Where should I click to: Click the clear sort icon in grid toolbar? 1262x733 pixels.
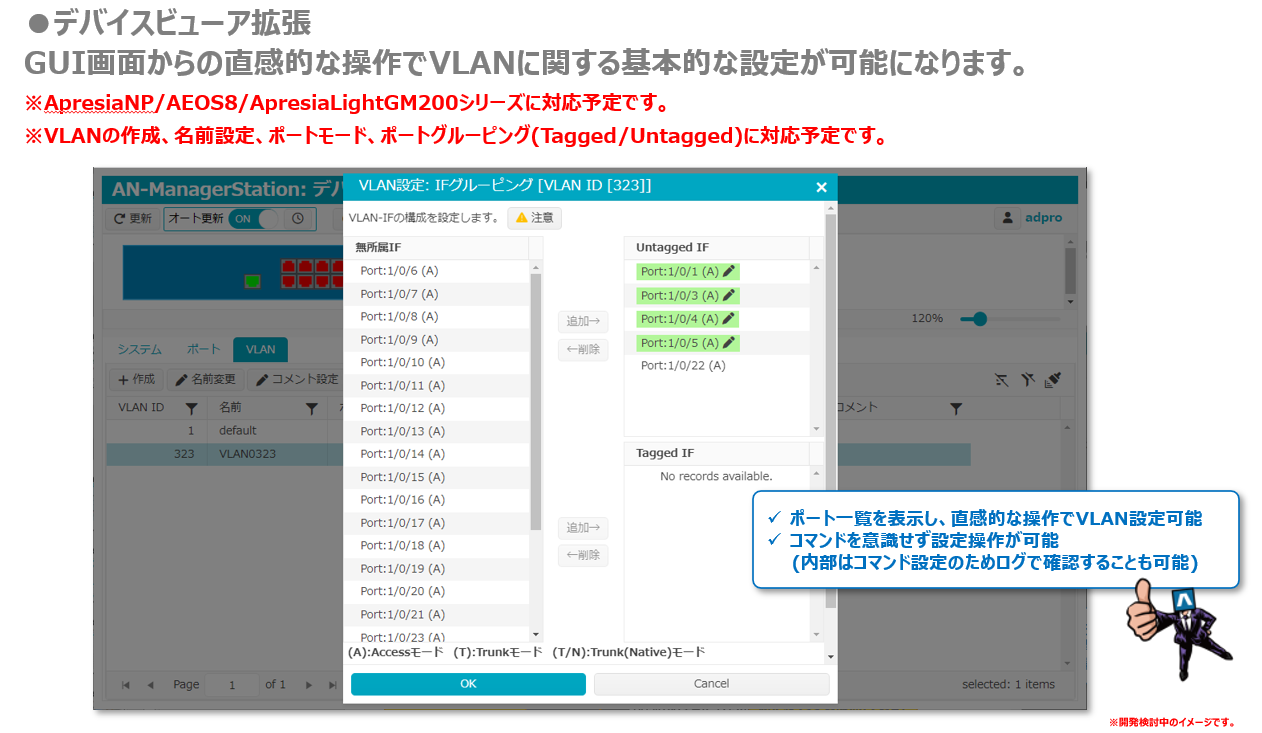pyautogui.click(x=1002, y=380)
